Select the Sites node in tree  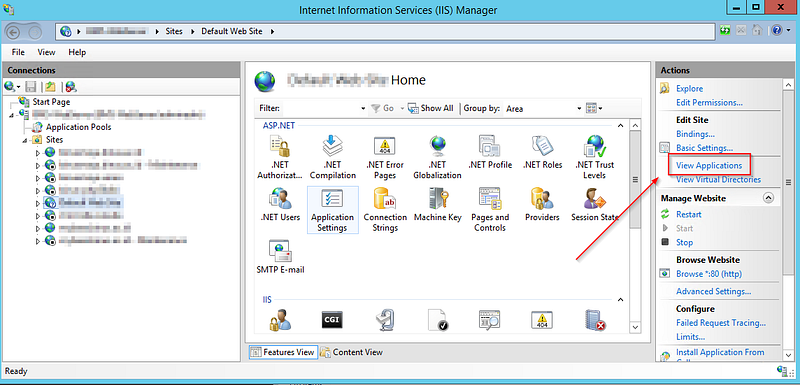tap(55, 140)
